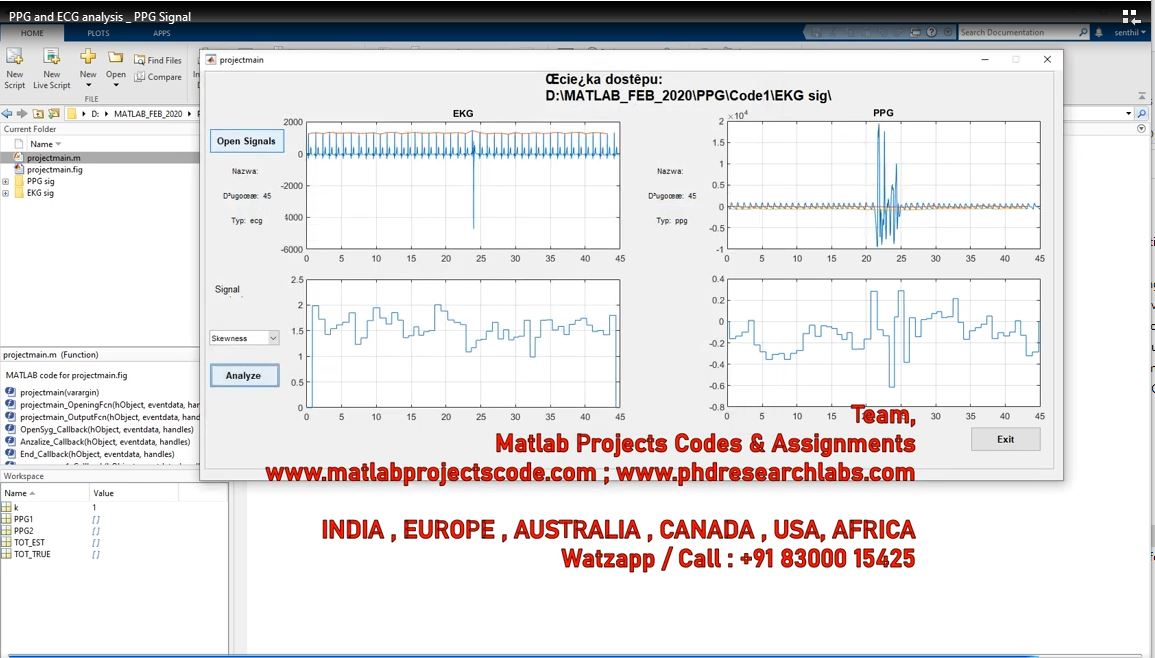
Task: Expand the EKG sig folder tree
Action: coord(5,193)
